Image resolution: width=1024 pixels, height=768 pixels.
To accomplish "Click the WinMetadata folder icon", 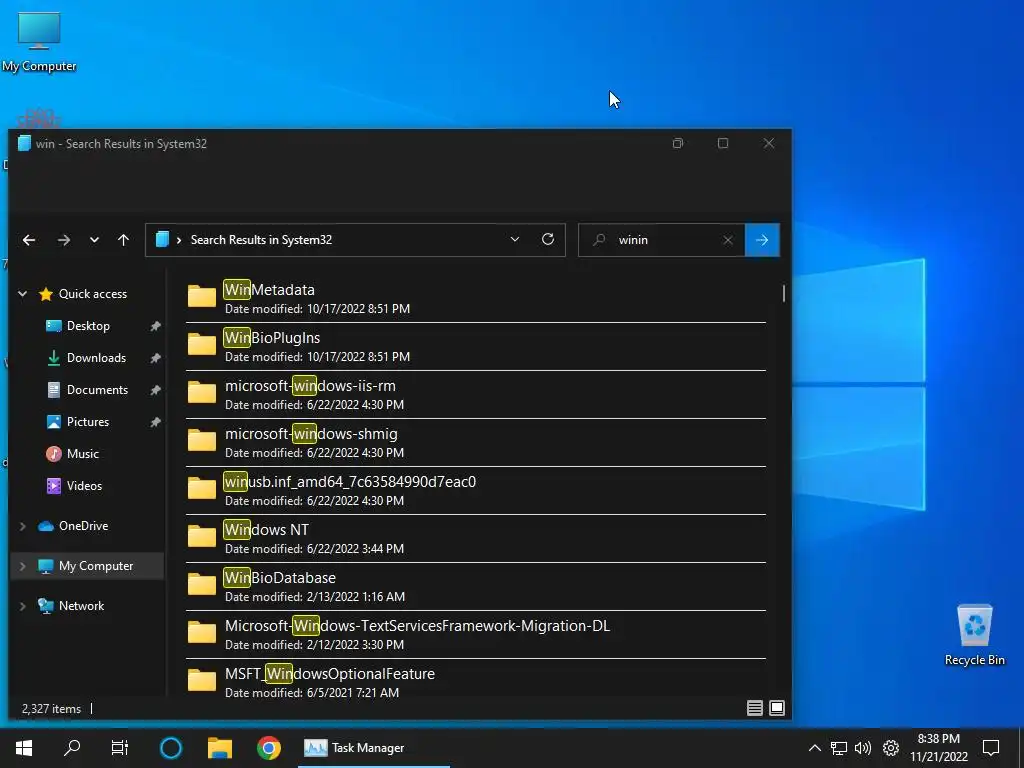I will pos(202,296).
